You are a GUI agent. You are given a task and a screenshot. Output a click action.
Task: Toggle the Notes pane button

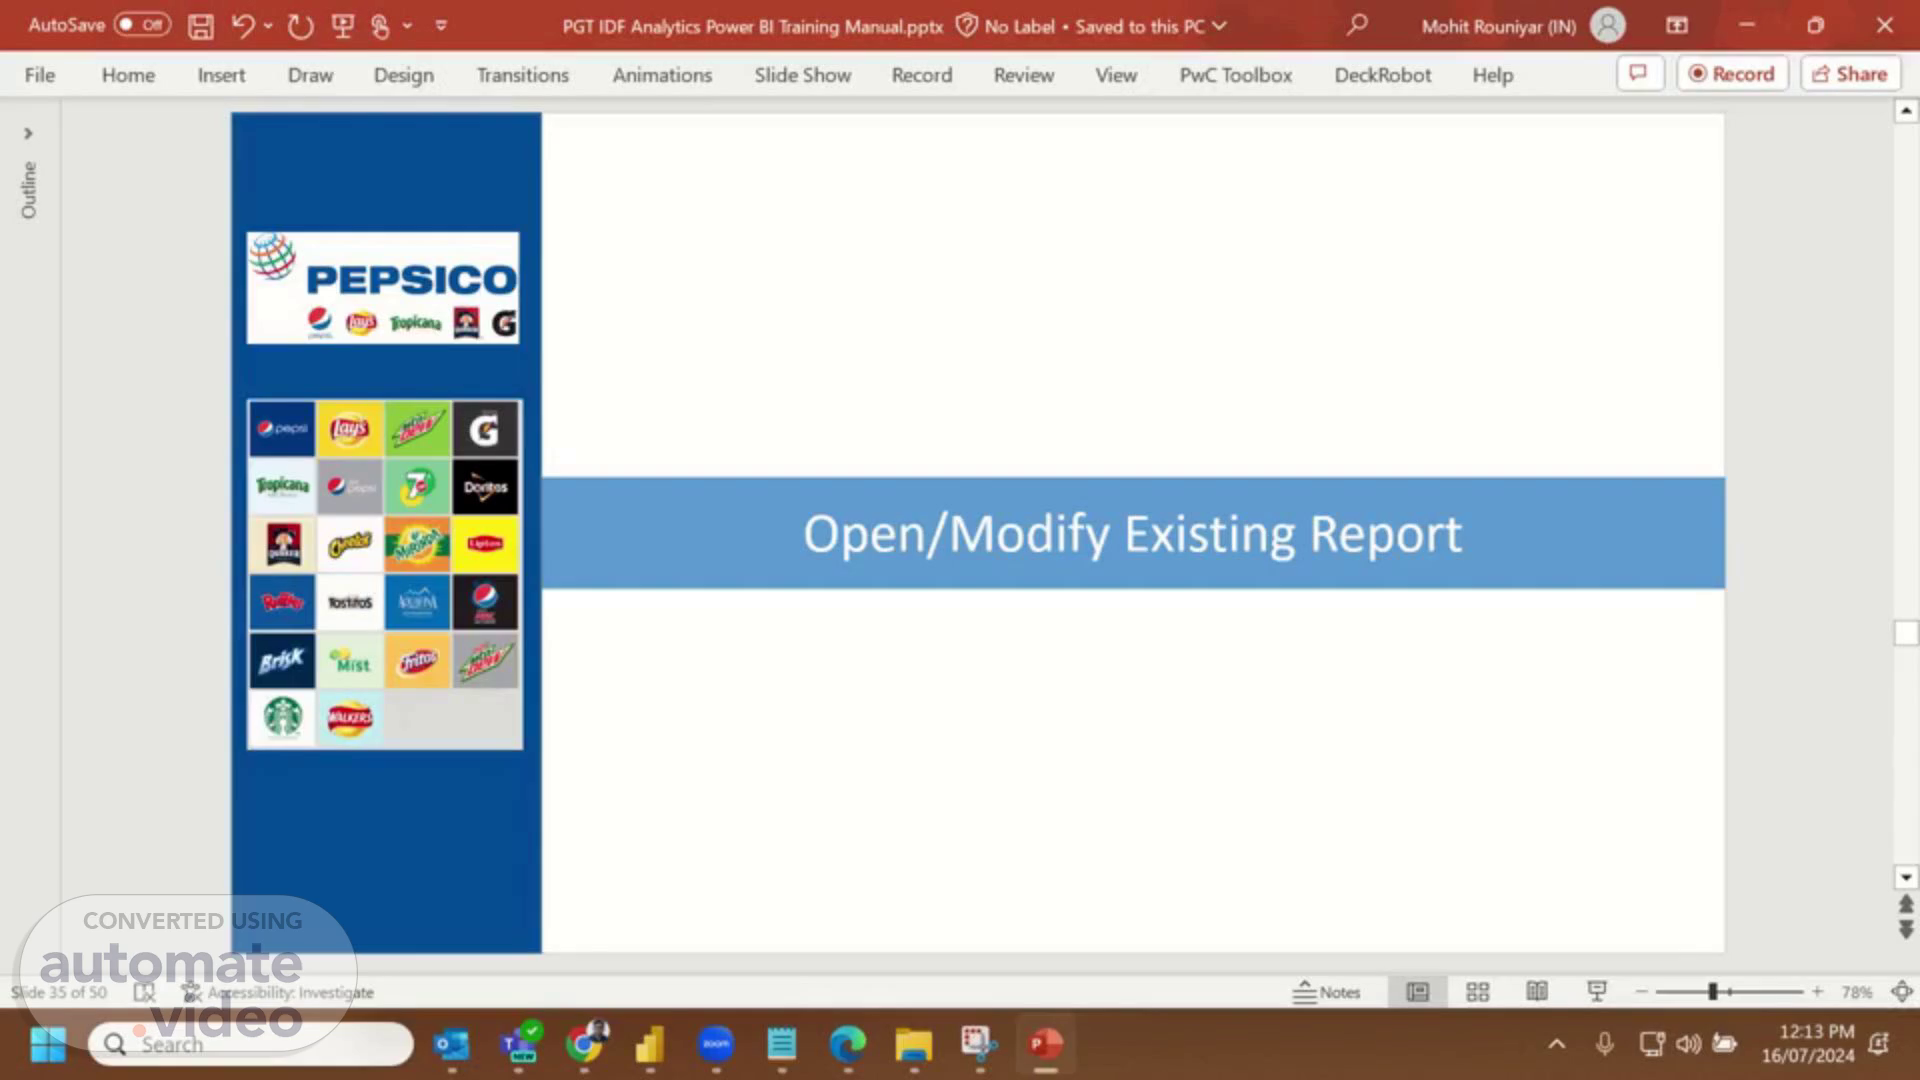click(x=1326, y=992)
